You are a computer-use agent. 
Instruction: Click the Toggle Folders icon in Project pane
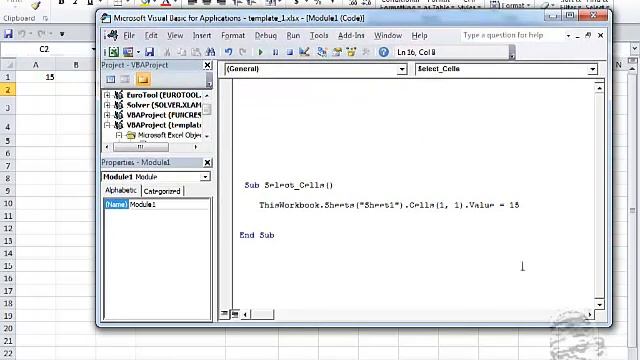pos(143,80)
